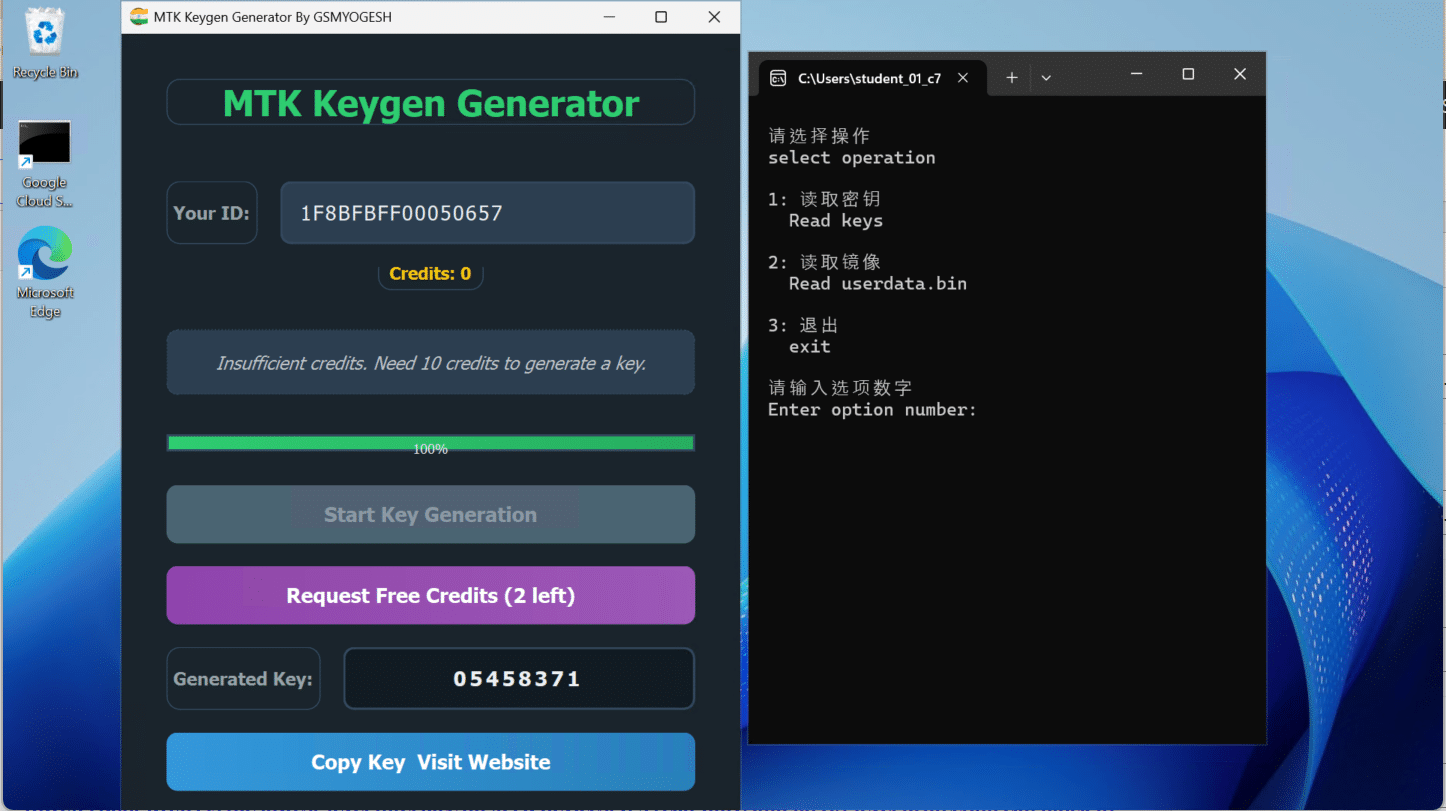Select the Microsoft Edge desktop icon
The image size is (1446, 811).
tap(45, 262)
